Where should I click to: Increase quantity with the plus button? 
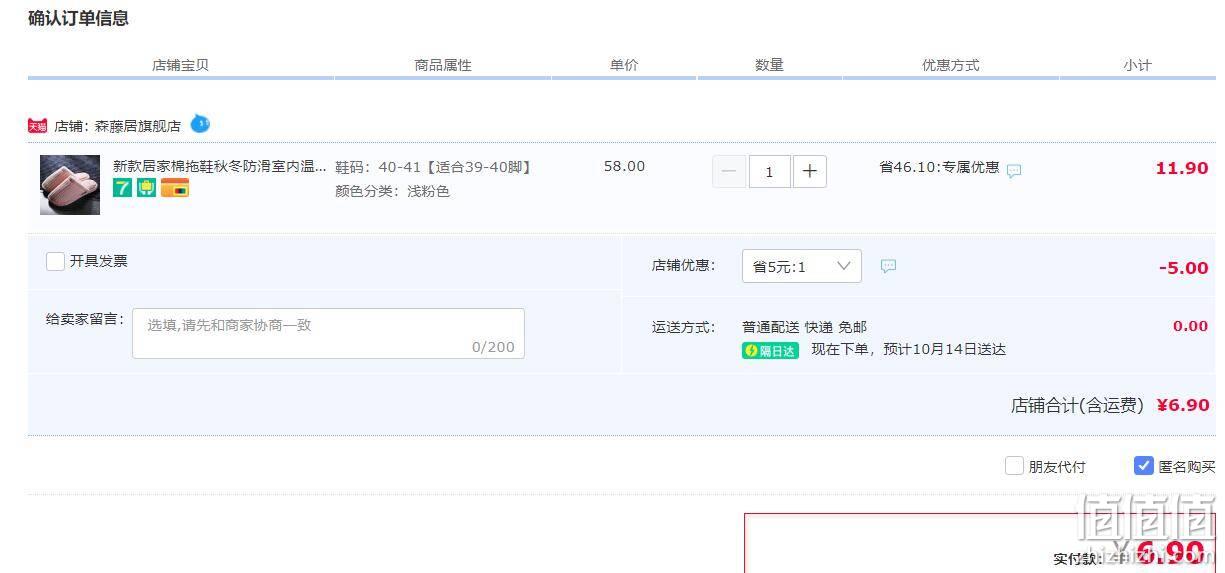point(809,171)
